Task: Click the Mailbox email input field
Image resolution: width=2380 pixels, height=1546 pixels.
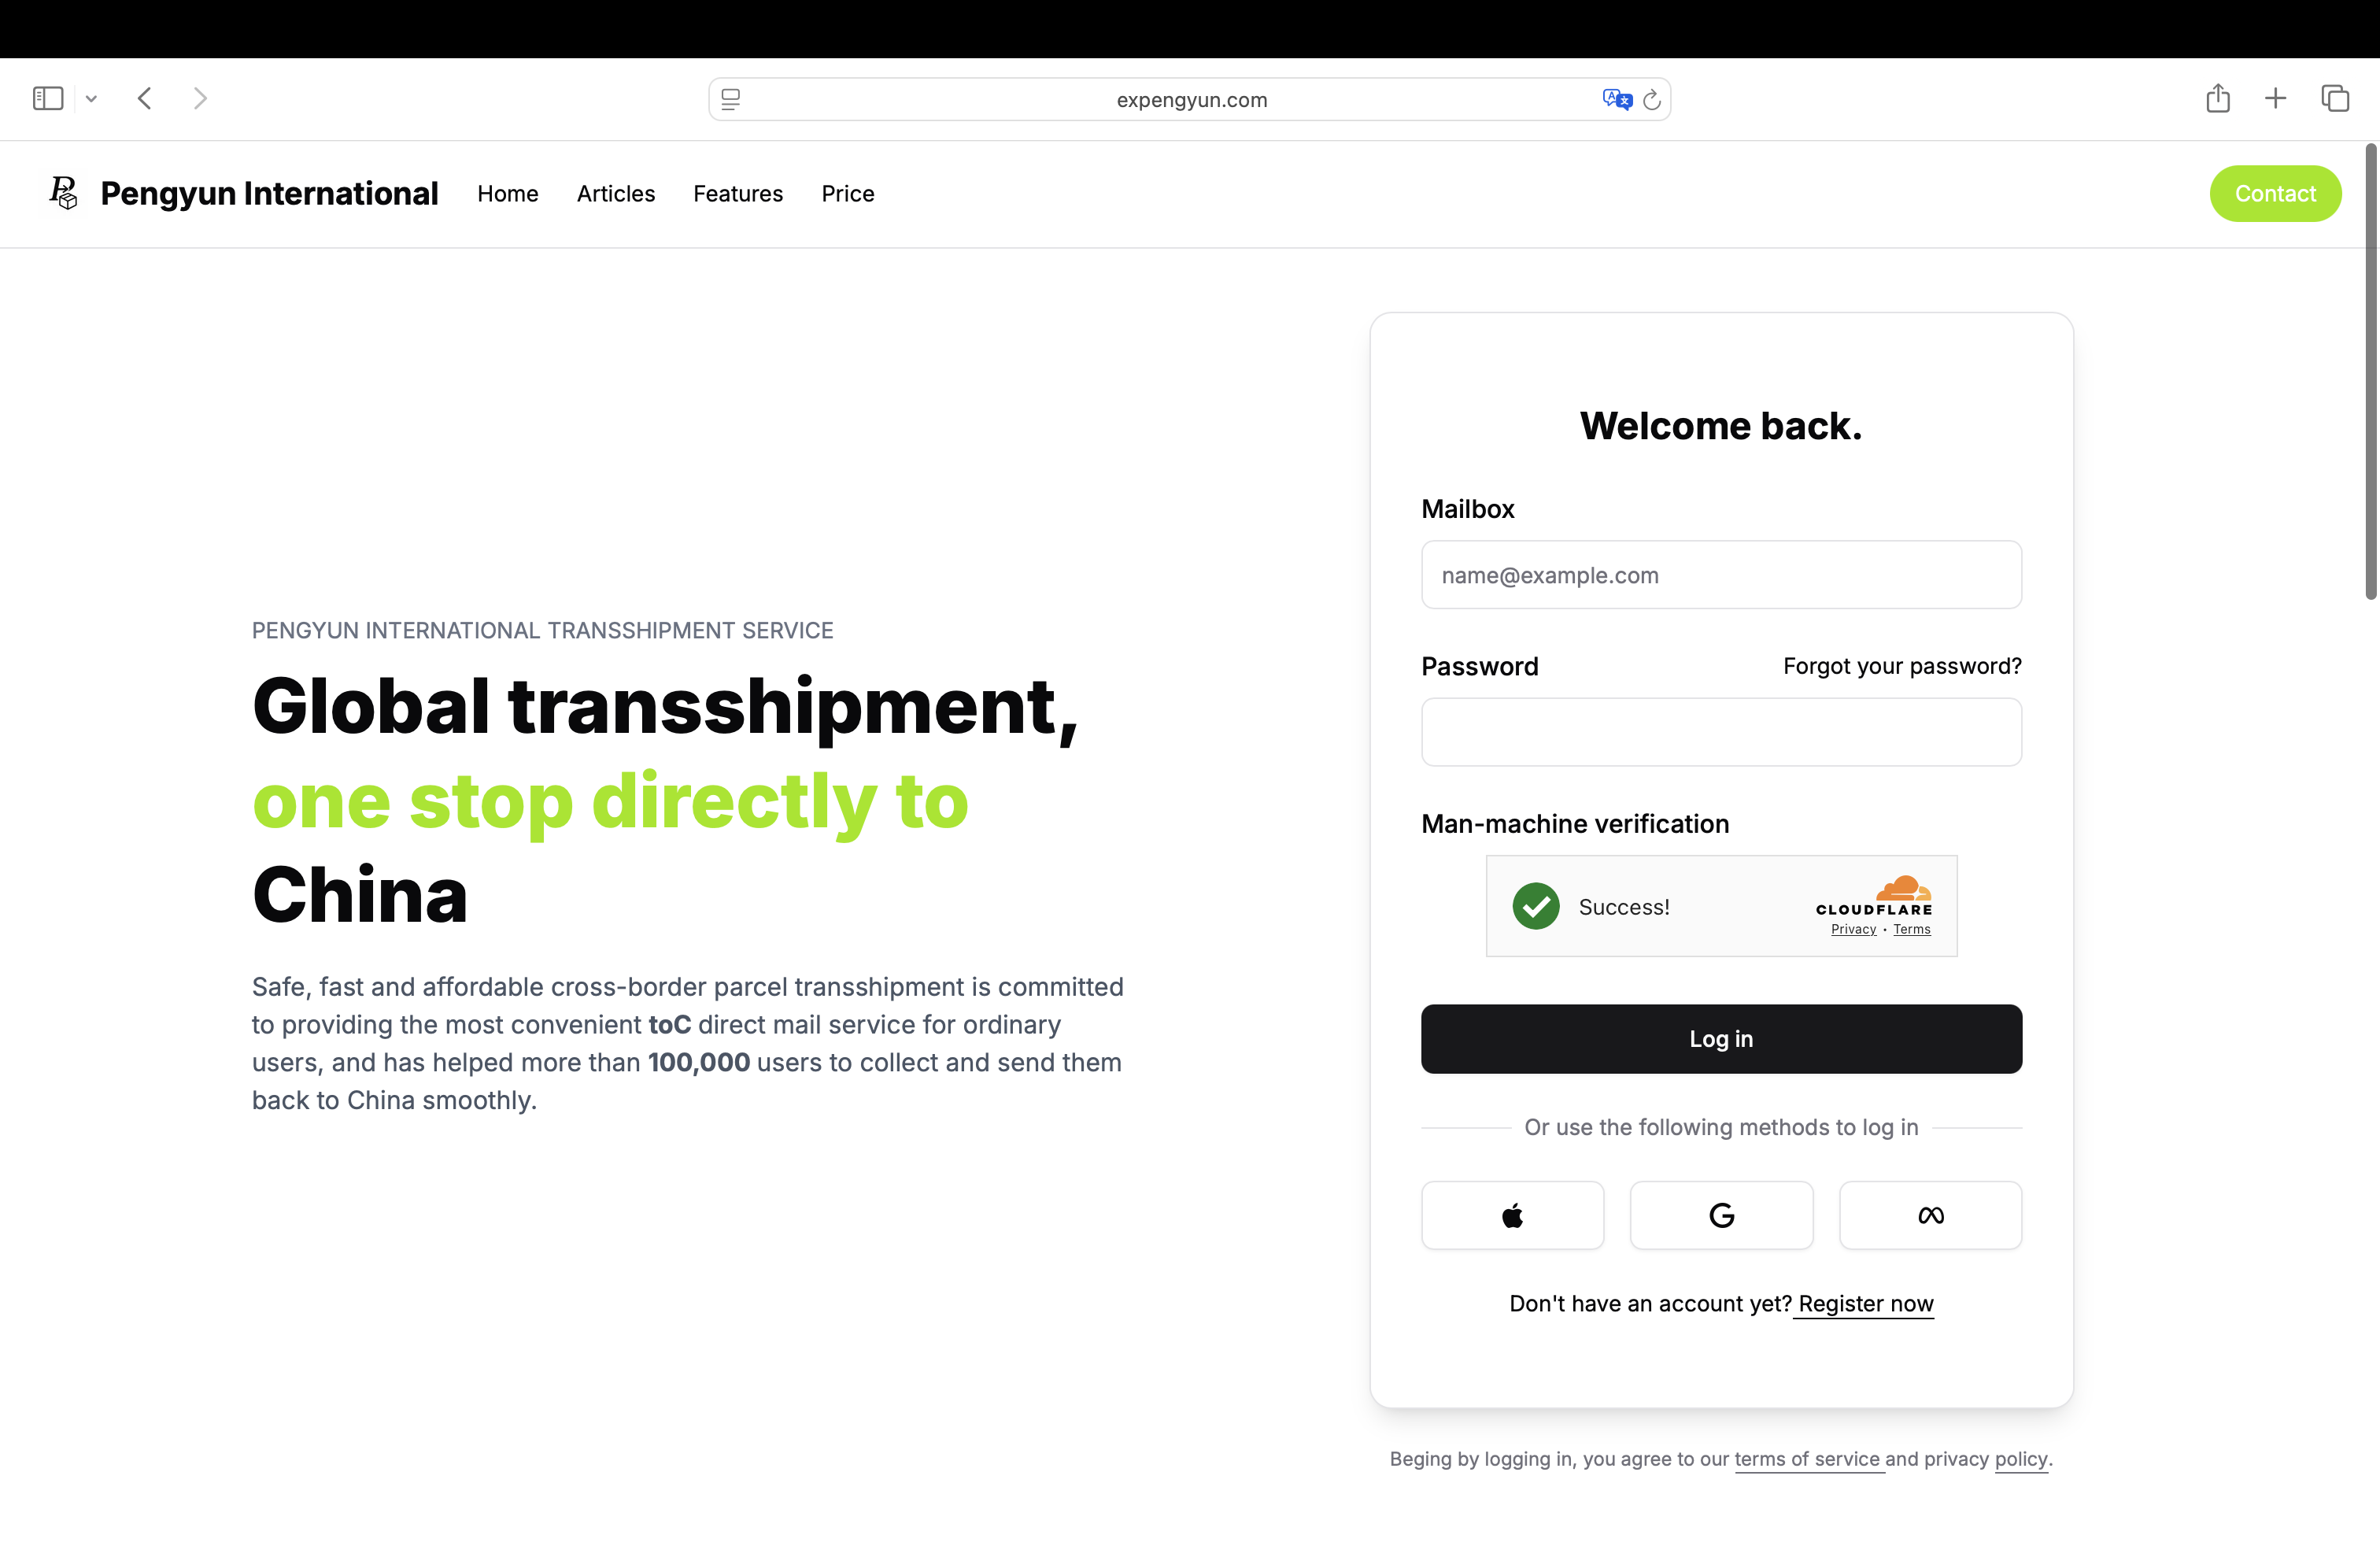Action: (x=1720, y=575)
